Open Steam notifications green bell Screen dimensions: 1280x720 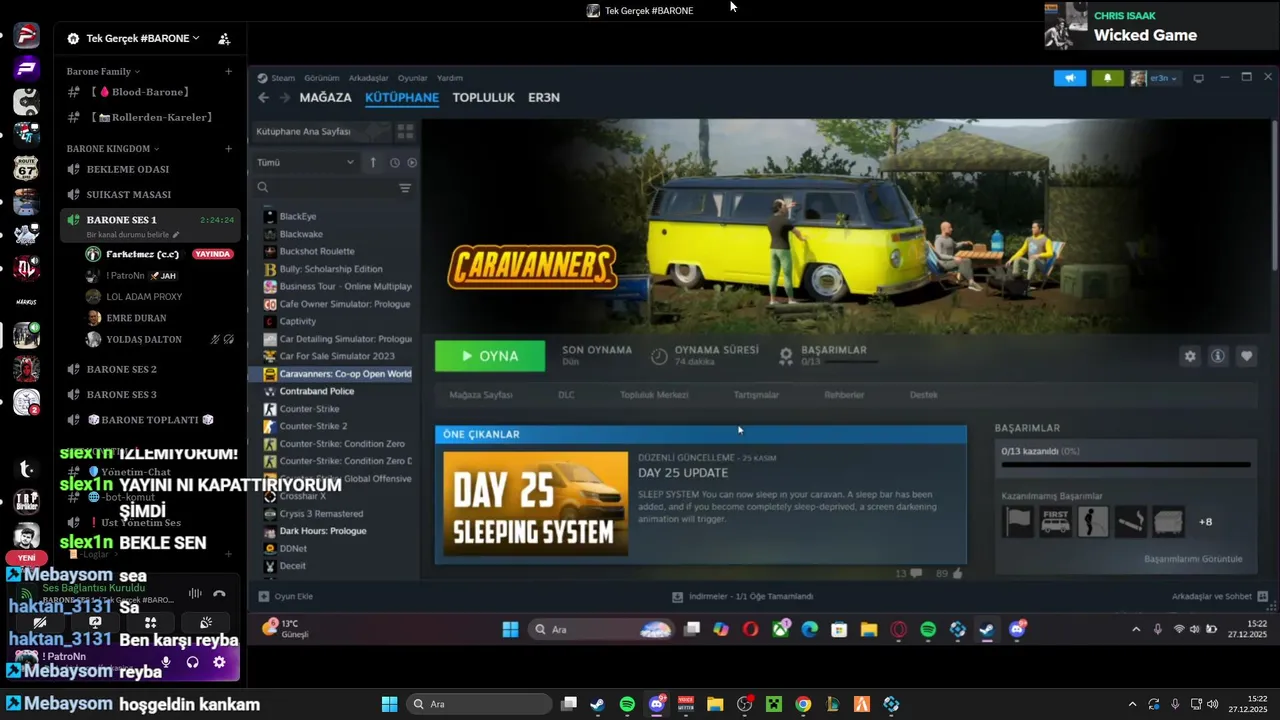click(x=1107, y=78)
